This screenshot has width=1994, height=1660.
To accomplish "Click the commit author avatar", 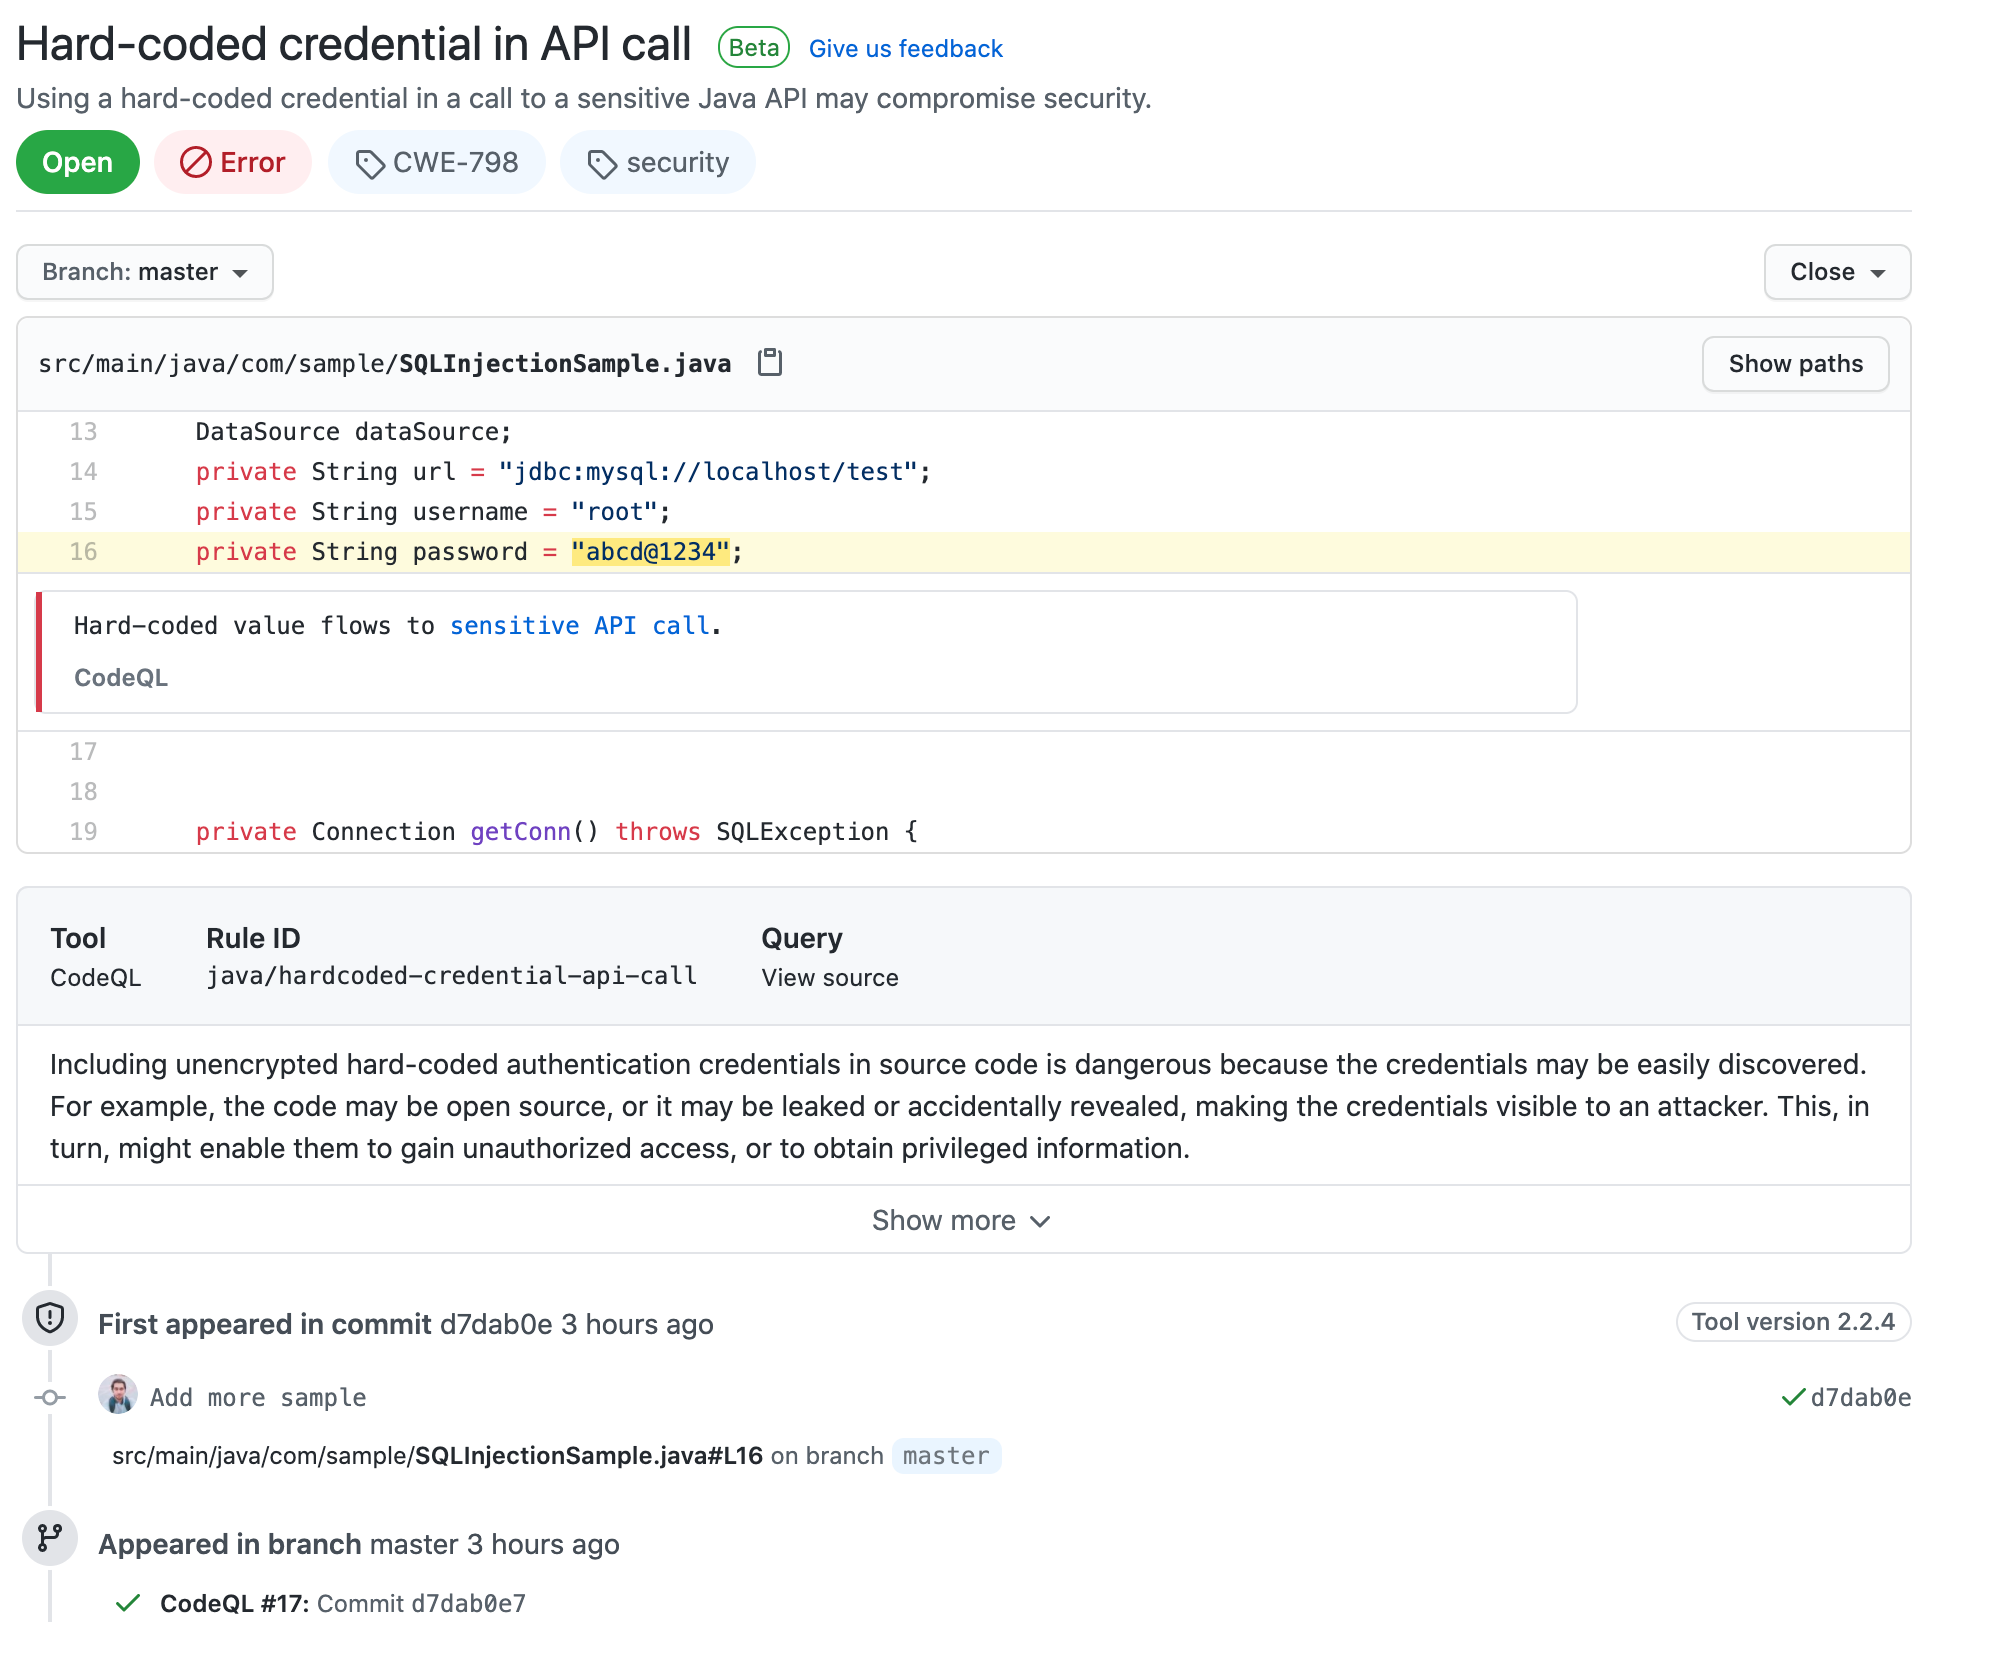I will click(118, 1396).
